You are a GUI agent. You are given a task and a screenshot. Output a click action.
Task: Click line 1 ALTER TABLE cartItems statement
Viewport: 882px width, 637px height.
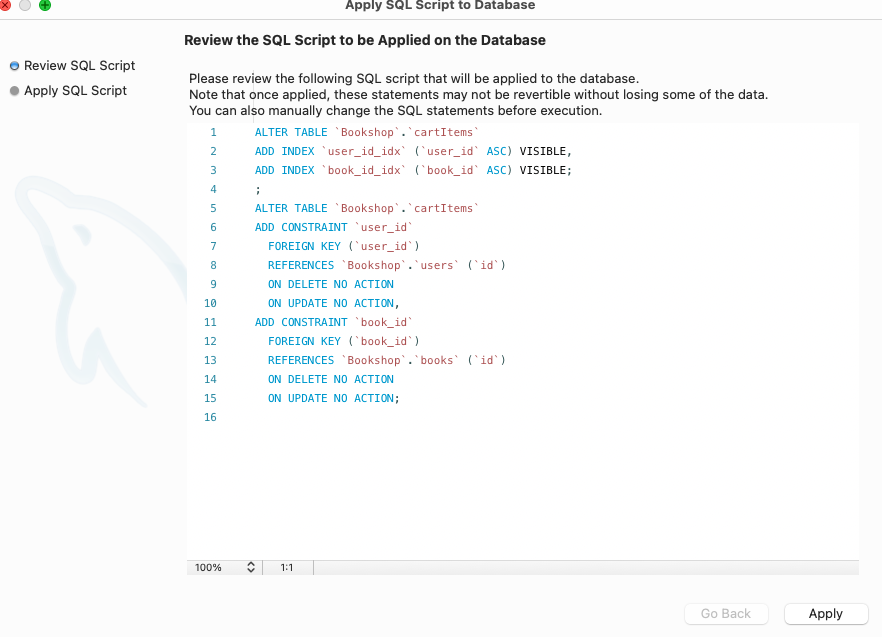367,132
